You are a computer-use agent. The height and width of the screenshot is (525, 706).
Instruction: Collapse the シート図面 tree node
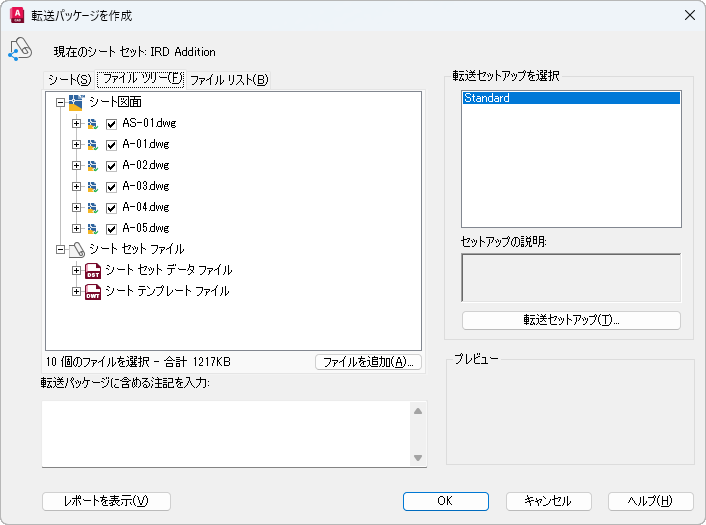pyautogui.click(x=60, y=102)
